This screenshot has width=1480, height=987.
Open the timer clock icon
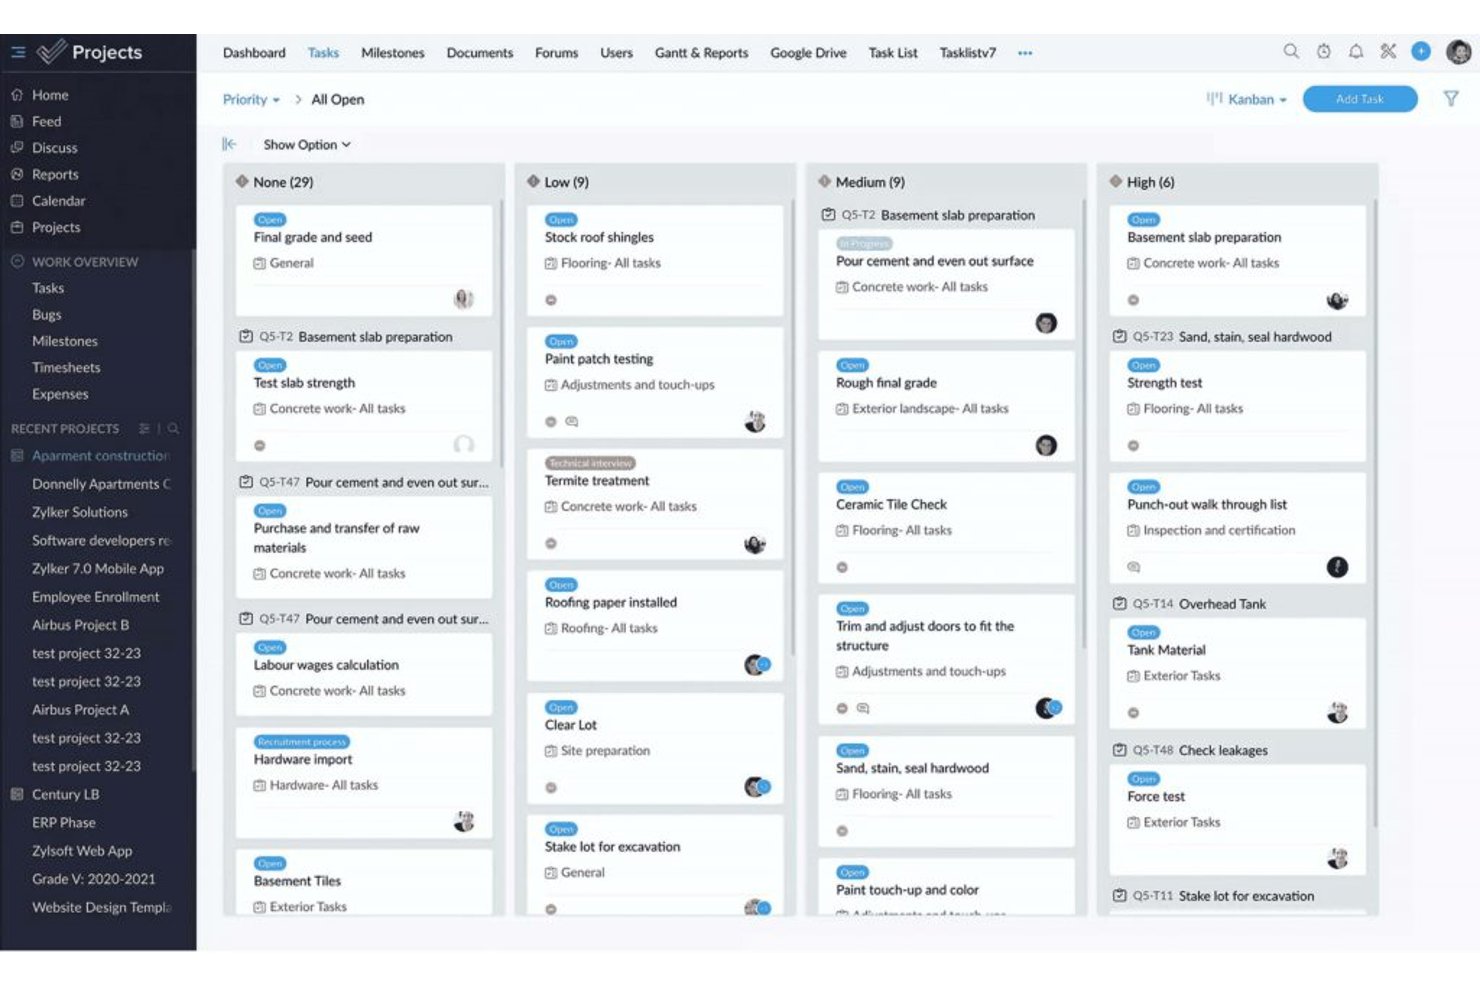[1324, 51]
